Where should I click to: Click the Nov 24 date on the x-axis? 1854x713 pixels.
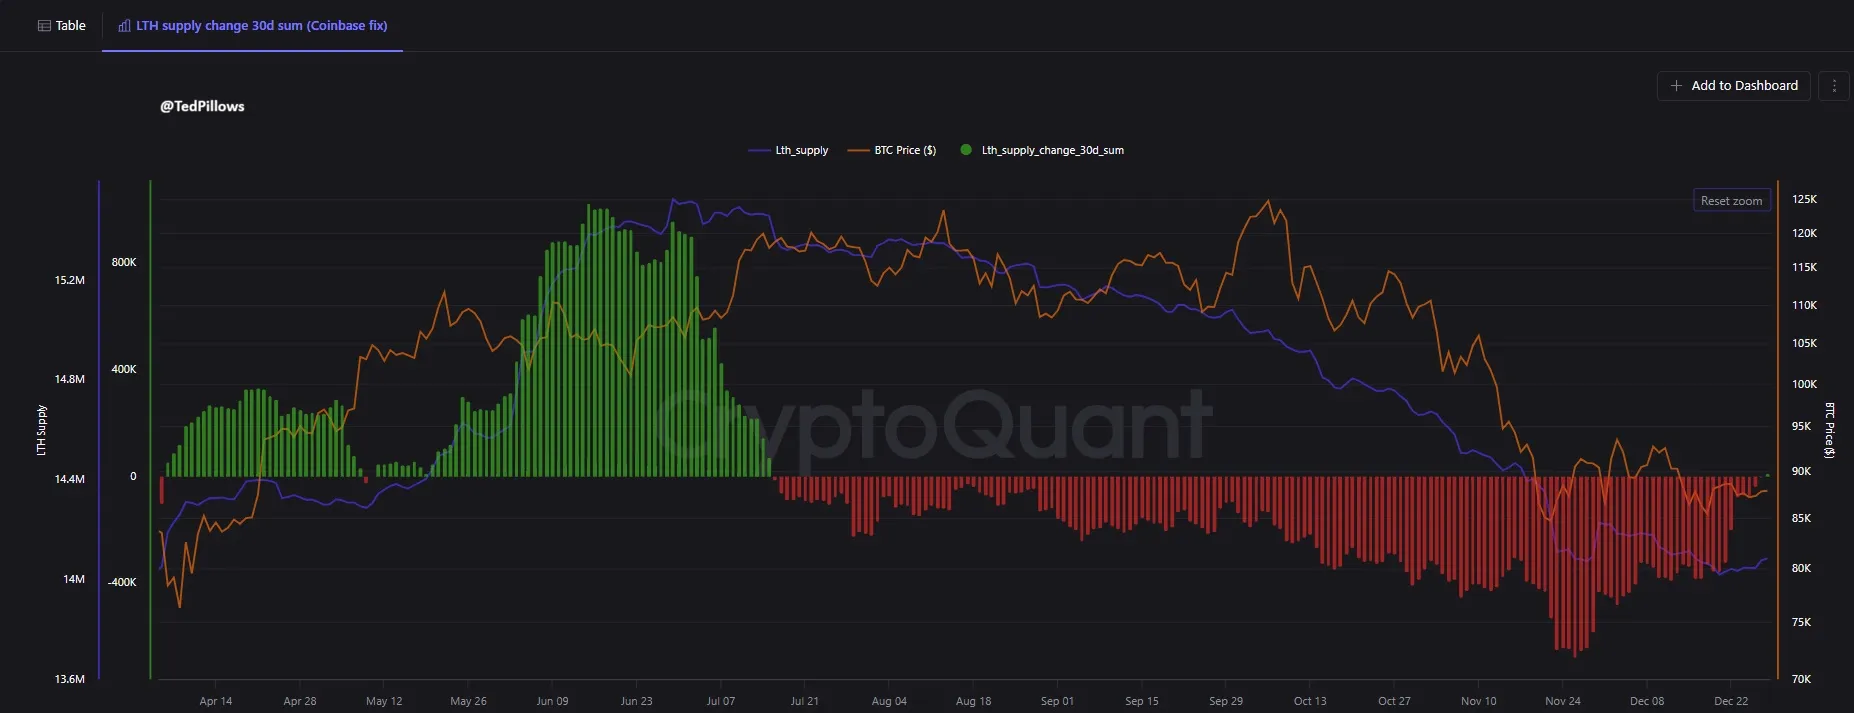[1563, 701]
